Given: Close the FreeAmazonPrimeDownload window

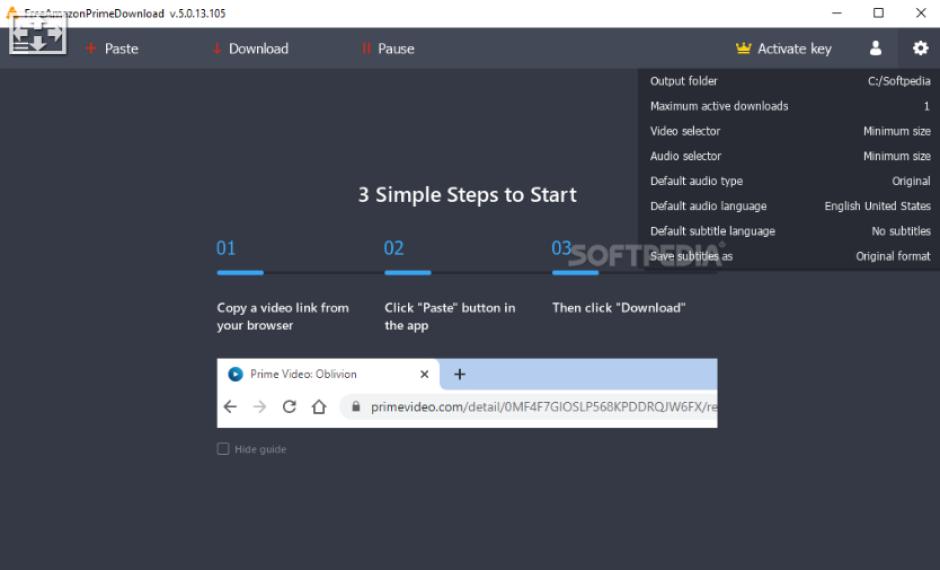Looking at the screenshot, I should [x=921, y=13].
